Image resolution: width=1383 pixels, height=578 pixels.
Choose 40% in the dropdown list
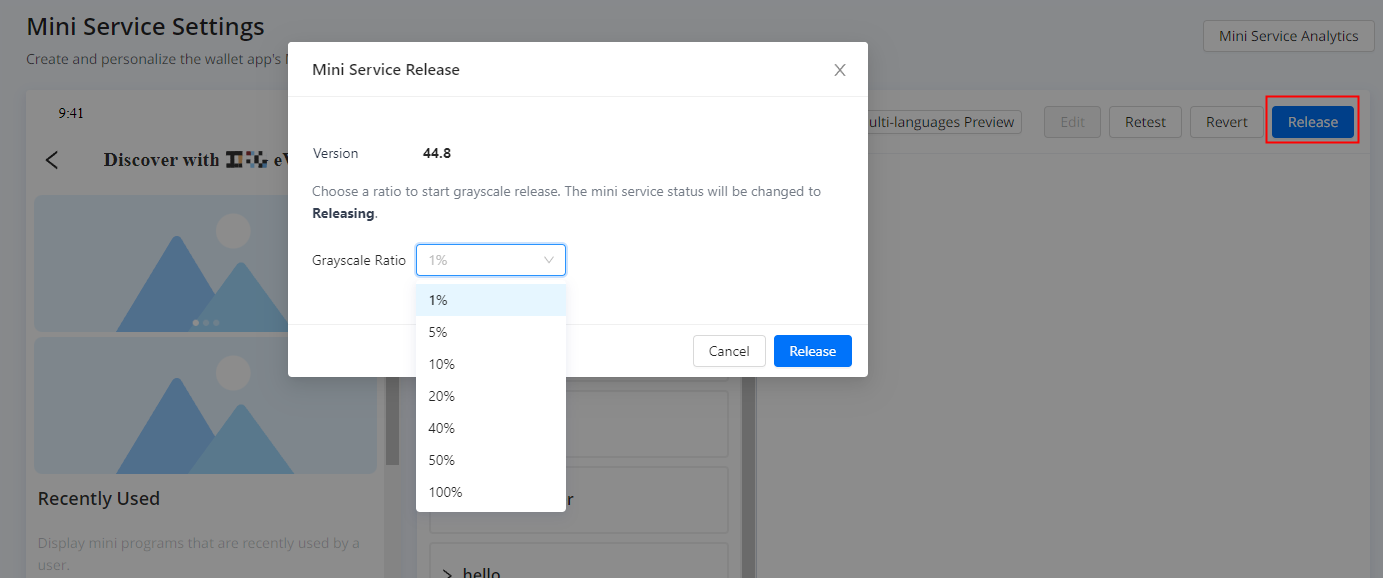490,428
